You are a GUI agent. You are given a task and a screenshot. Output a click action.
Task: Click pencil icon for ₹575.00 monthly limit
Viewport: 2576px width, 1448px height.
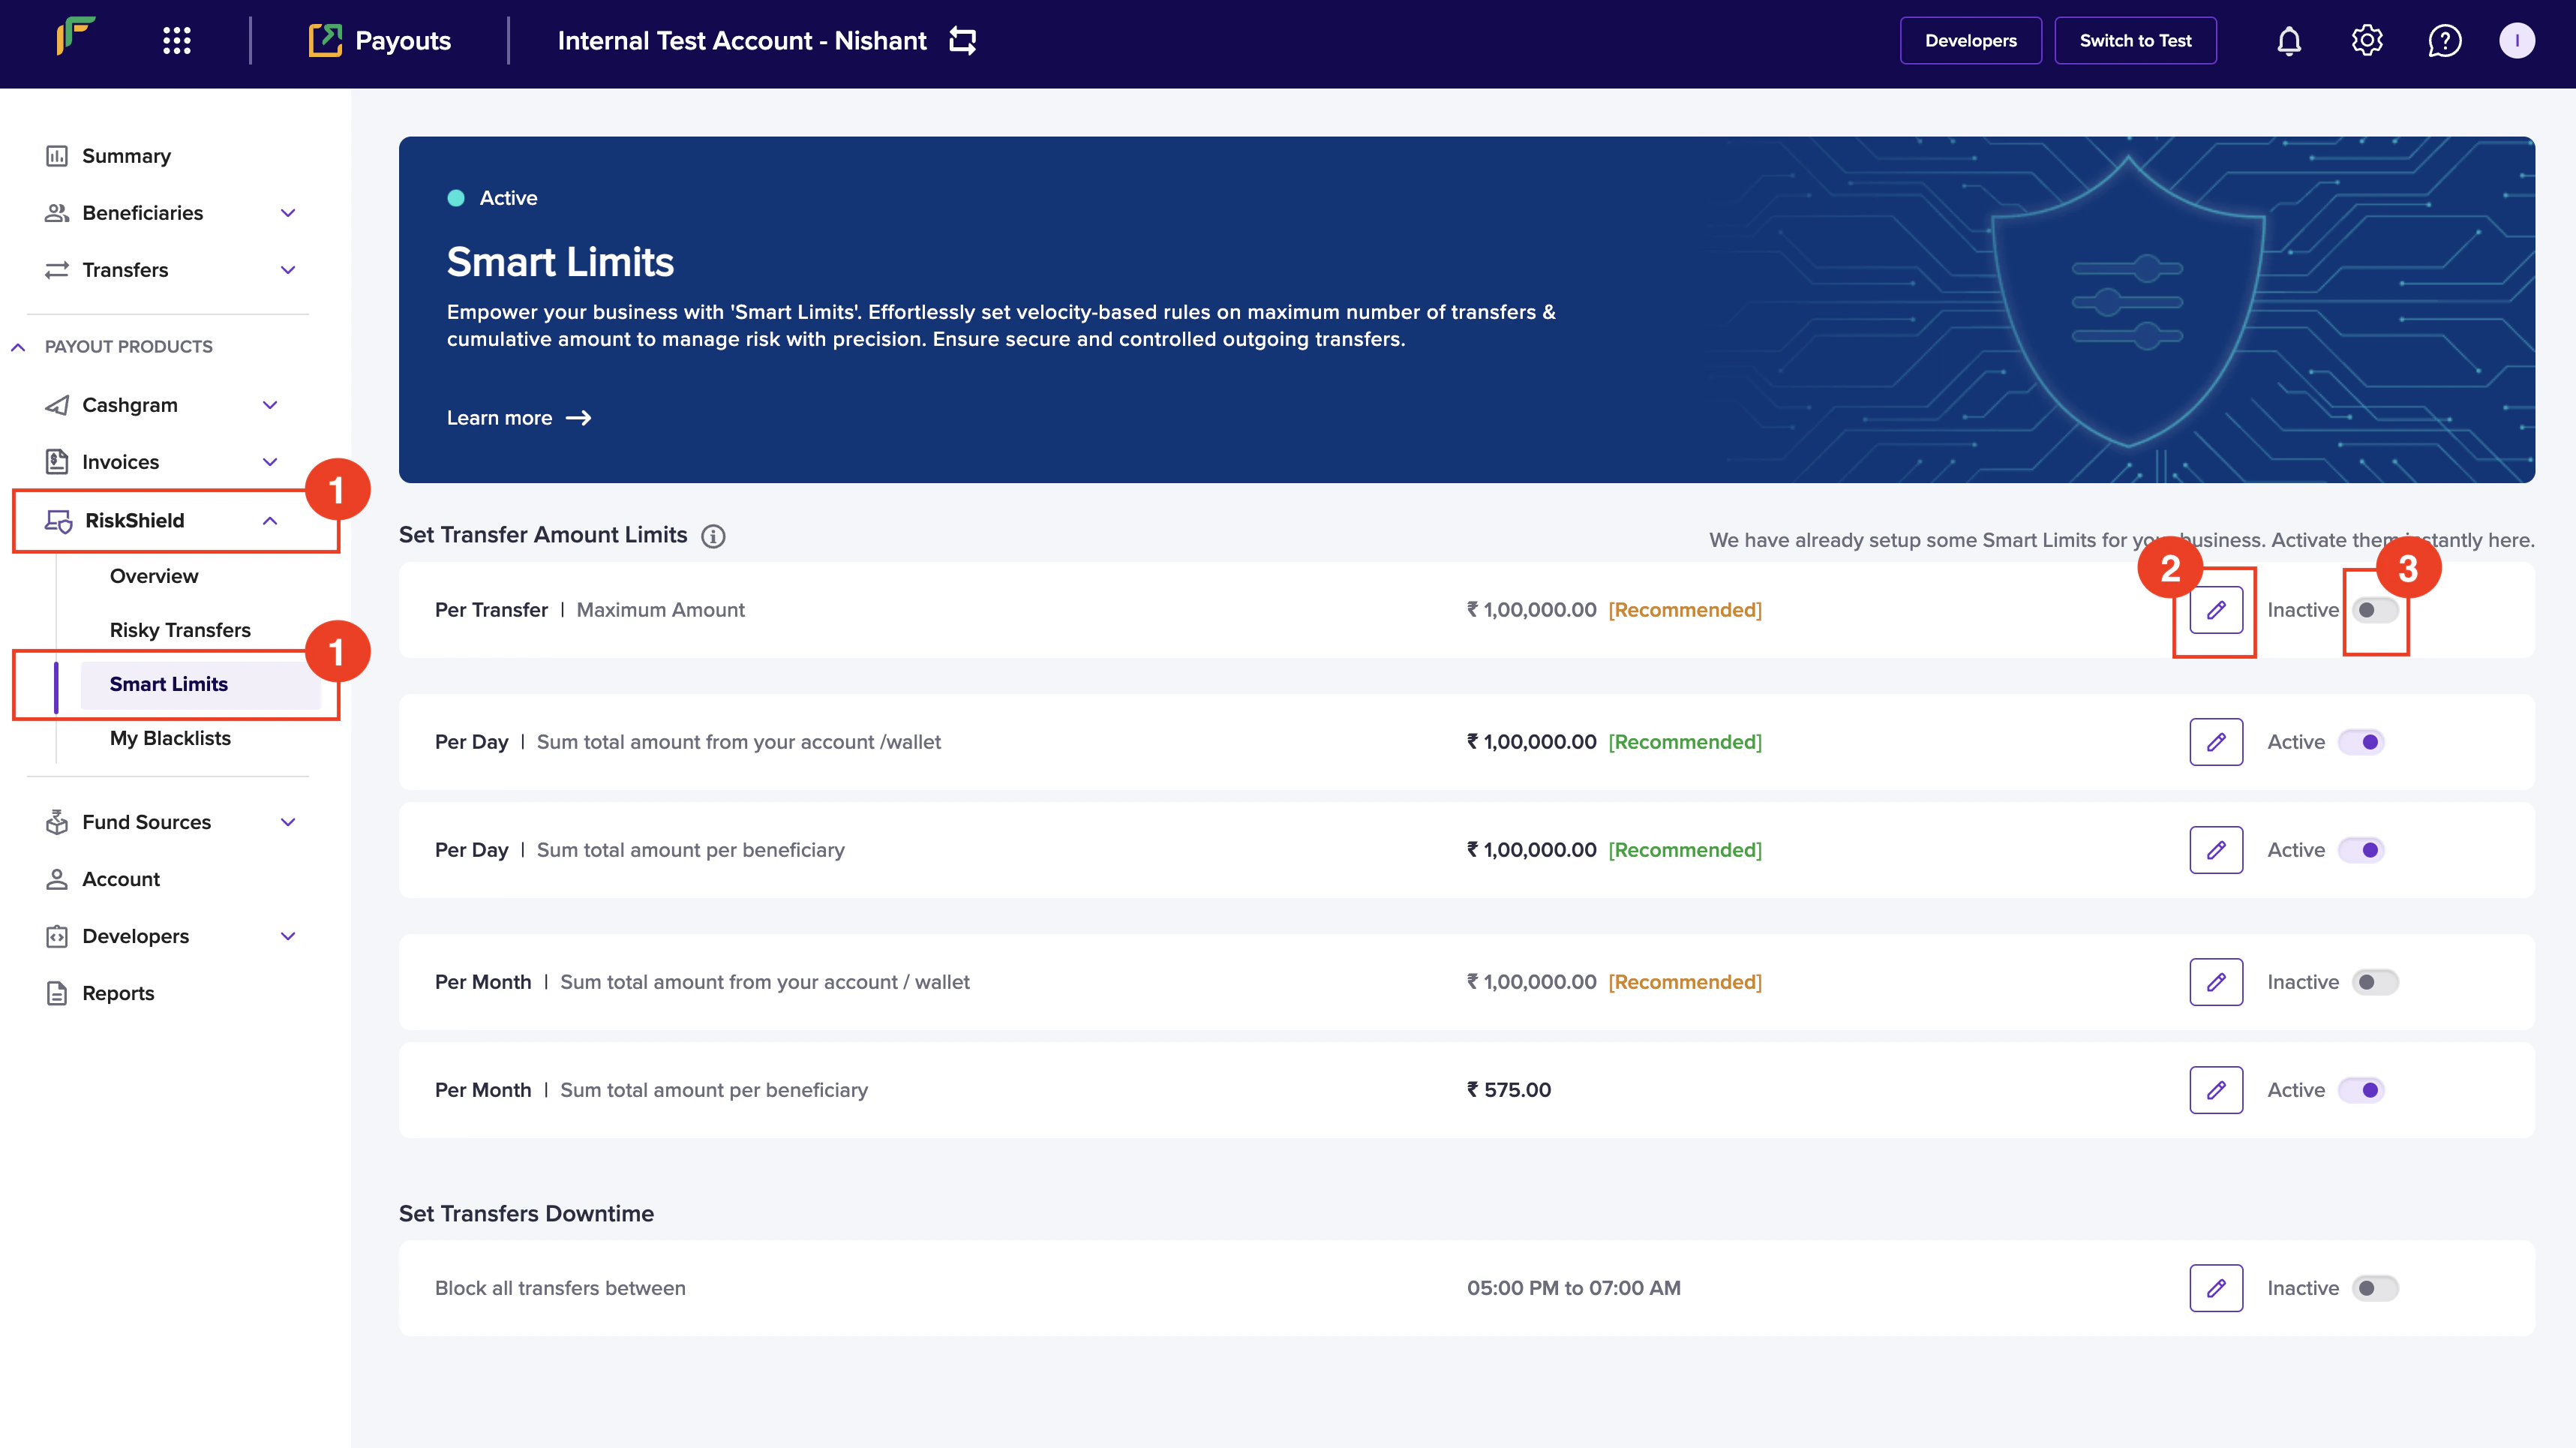coord(2216,1090)
